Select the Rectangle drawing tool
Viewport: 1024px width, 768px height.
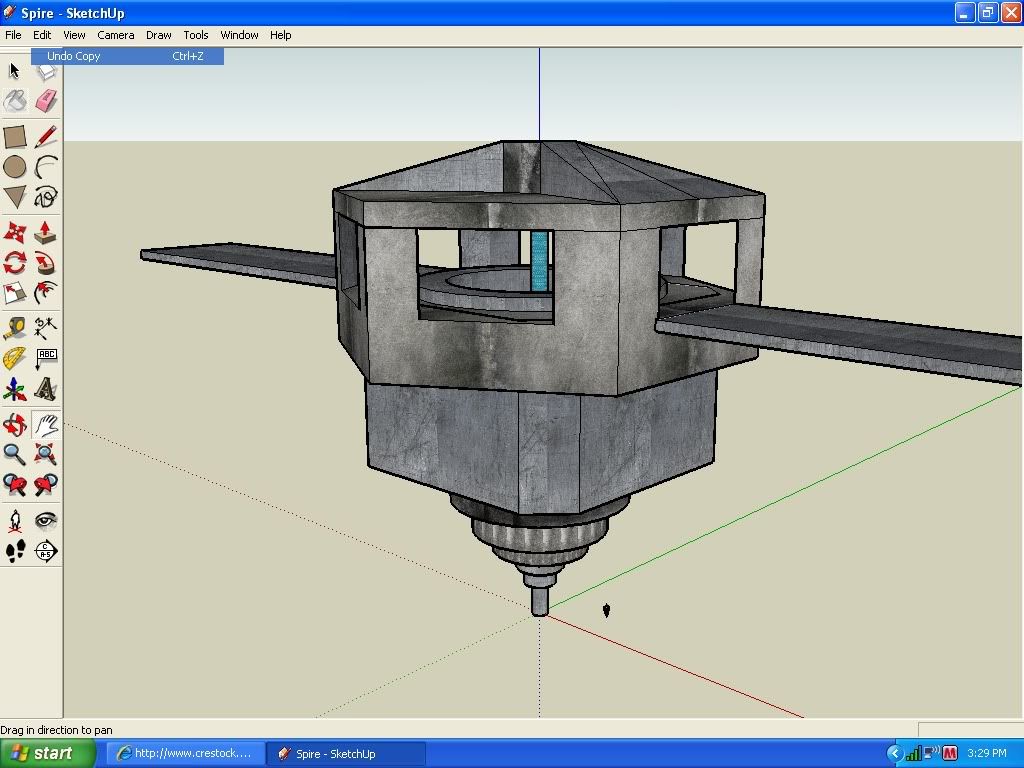click(x=14, y=137)
